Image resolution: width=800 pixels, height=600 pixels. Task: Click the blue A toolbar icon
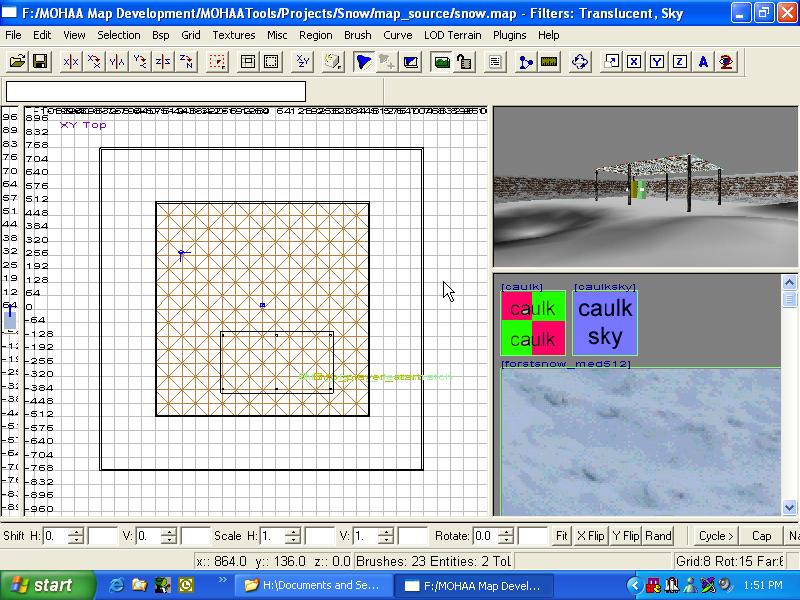click(703, 62)
